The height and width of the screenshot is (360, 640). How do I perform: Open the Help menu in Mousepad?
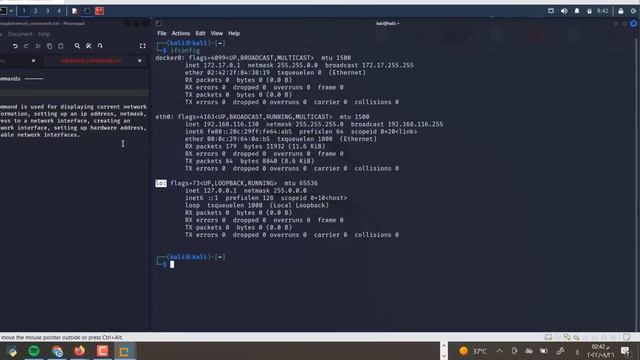click(x=44, y=34)
